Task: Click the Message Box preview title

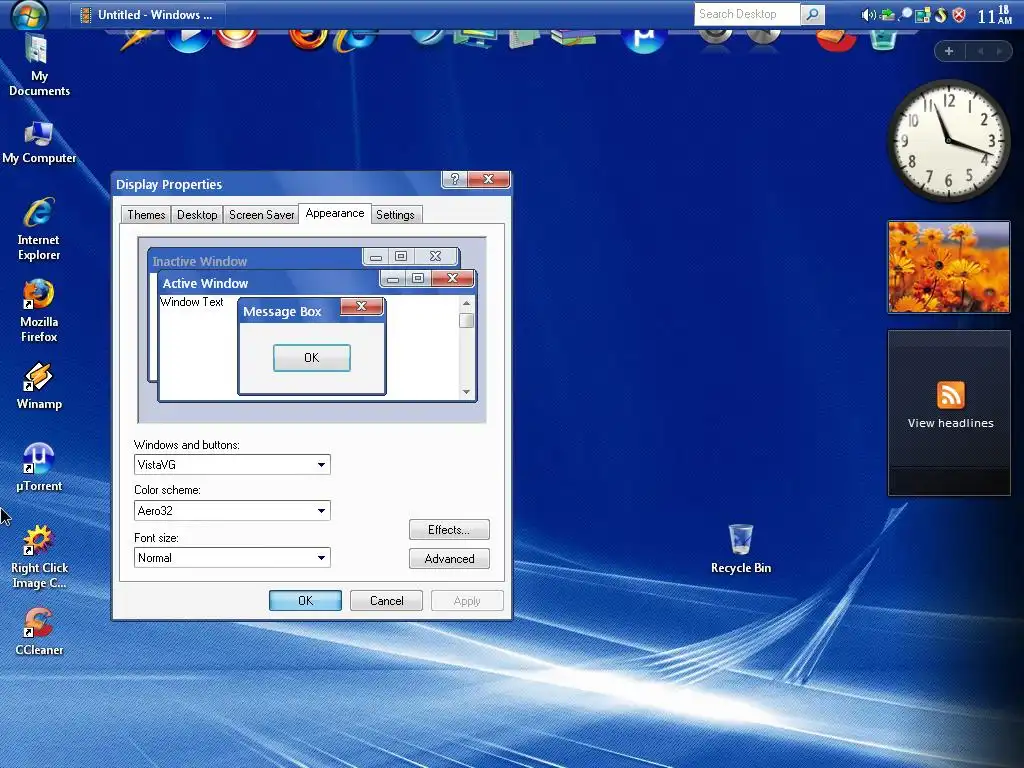Action: [x=282, y=312]
